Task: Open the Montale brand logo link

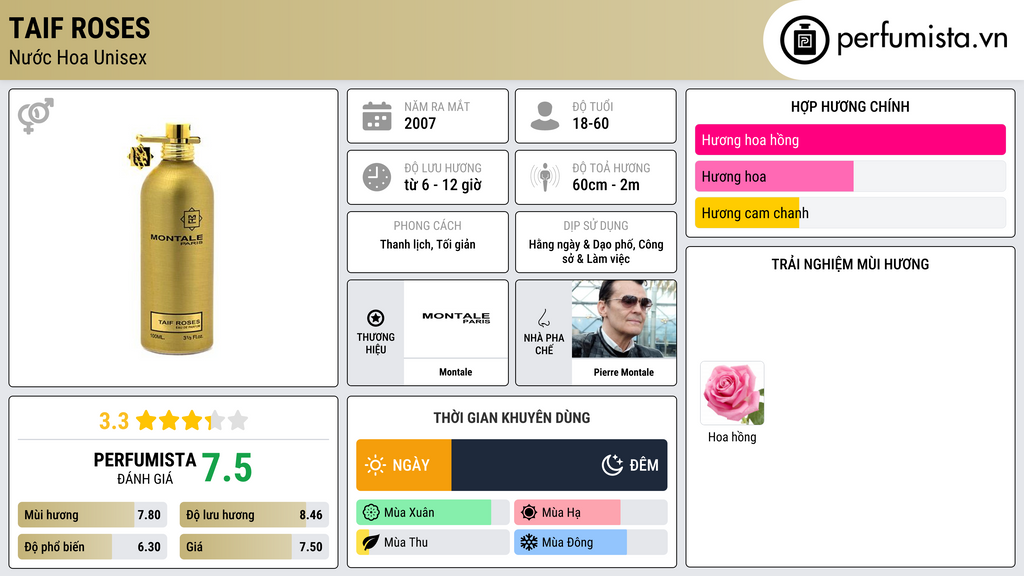Action: tap(456, 319)
